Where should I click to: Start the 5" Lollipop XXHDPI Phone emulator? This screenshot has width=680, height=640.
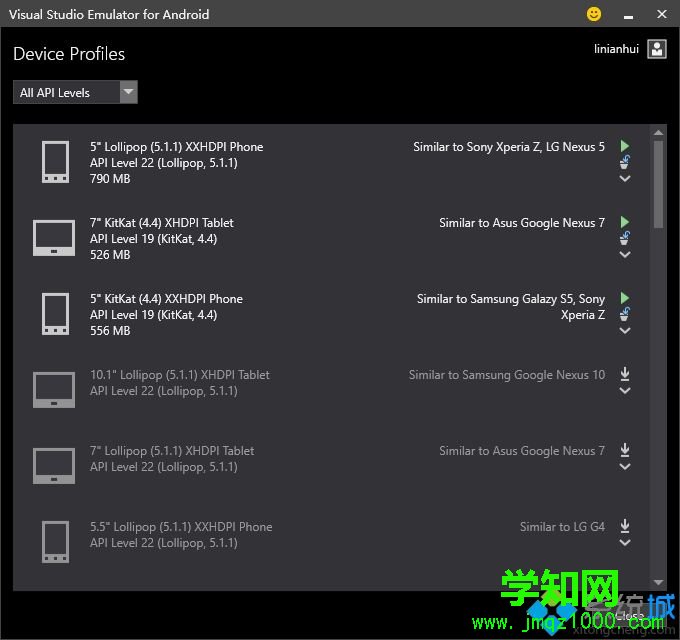coord(624,146)
